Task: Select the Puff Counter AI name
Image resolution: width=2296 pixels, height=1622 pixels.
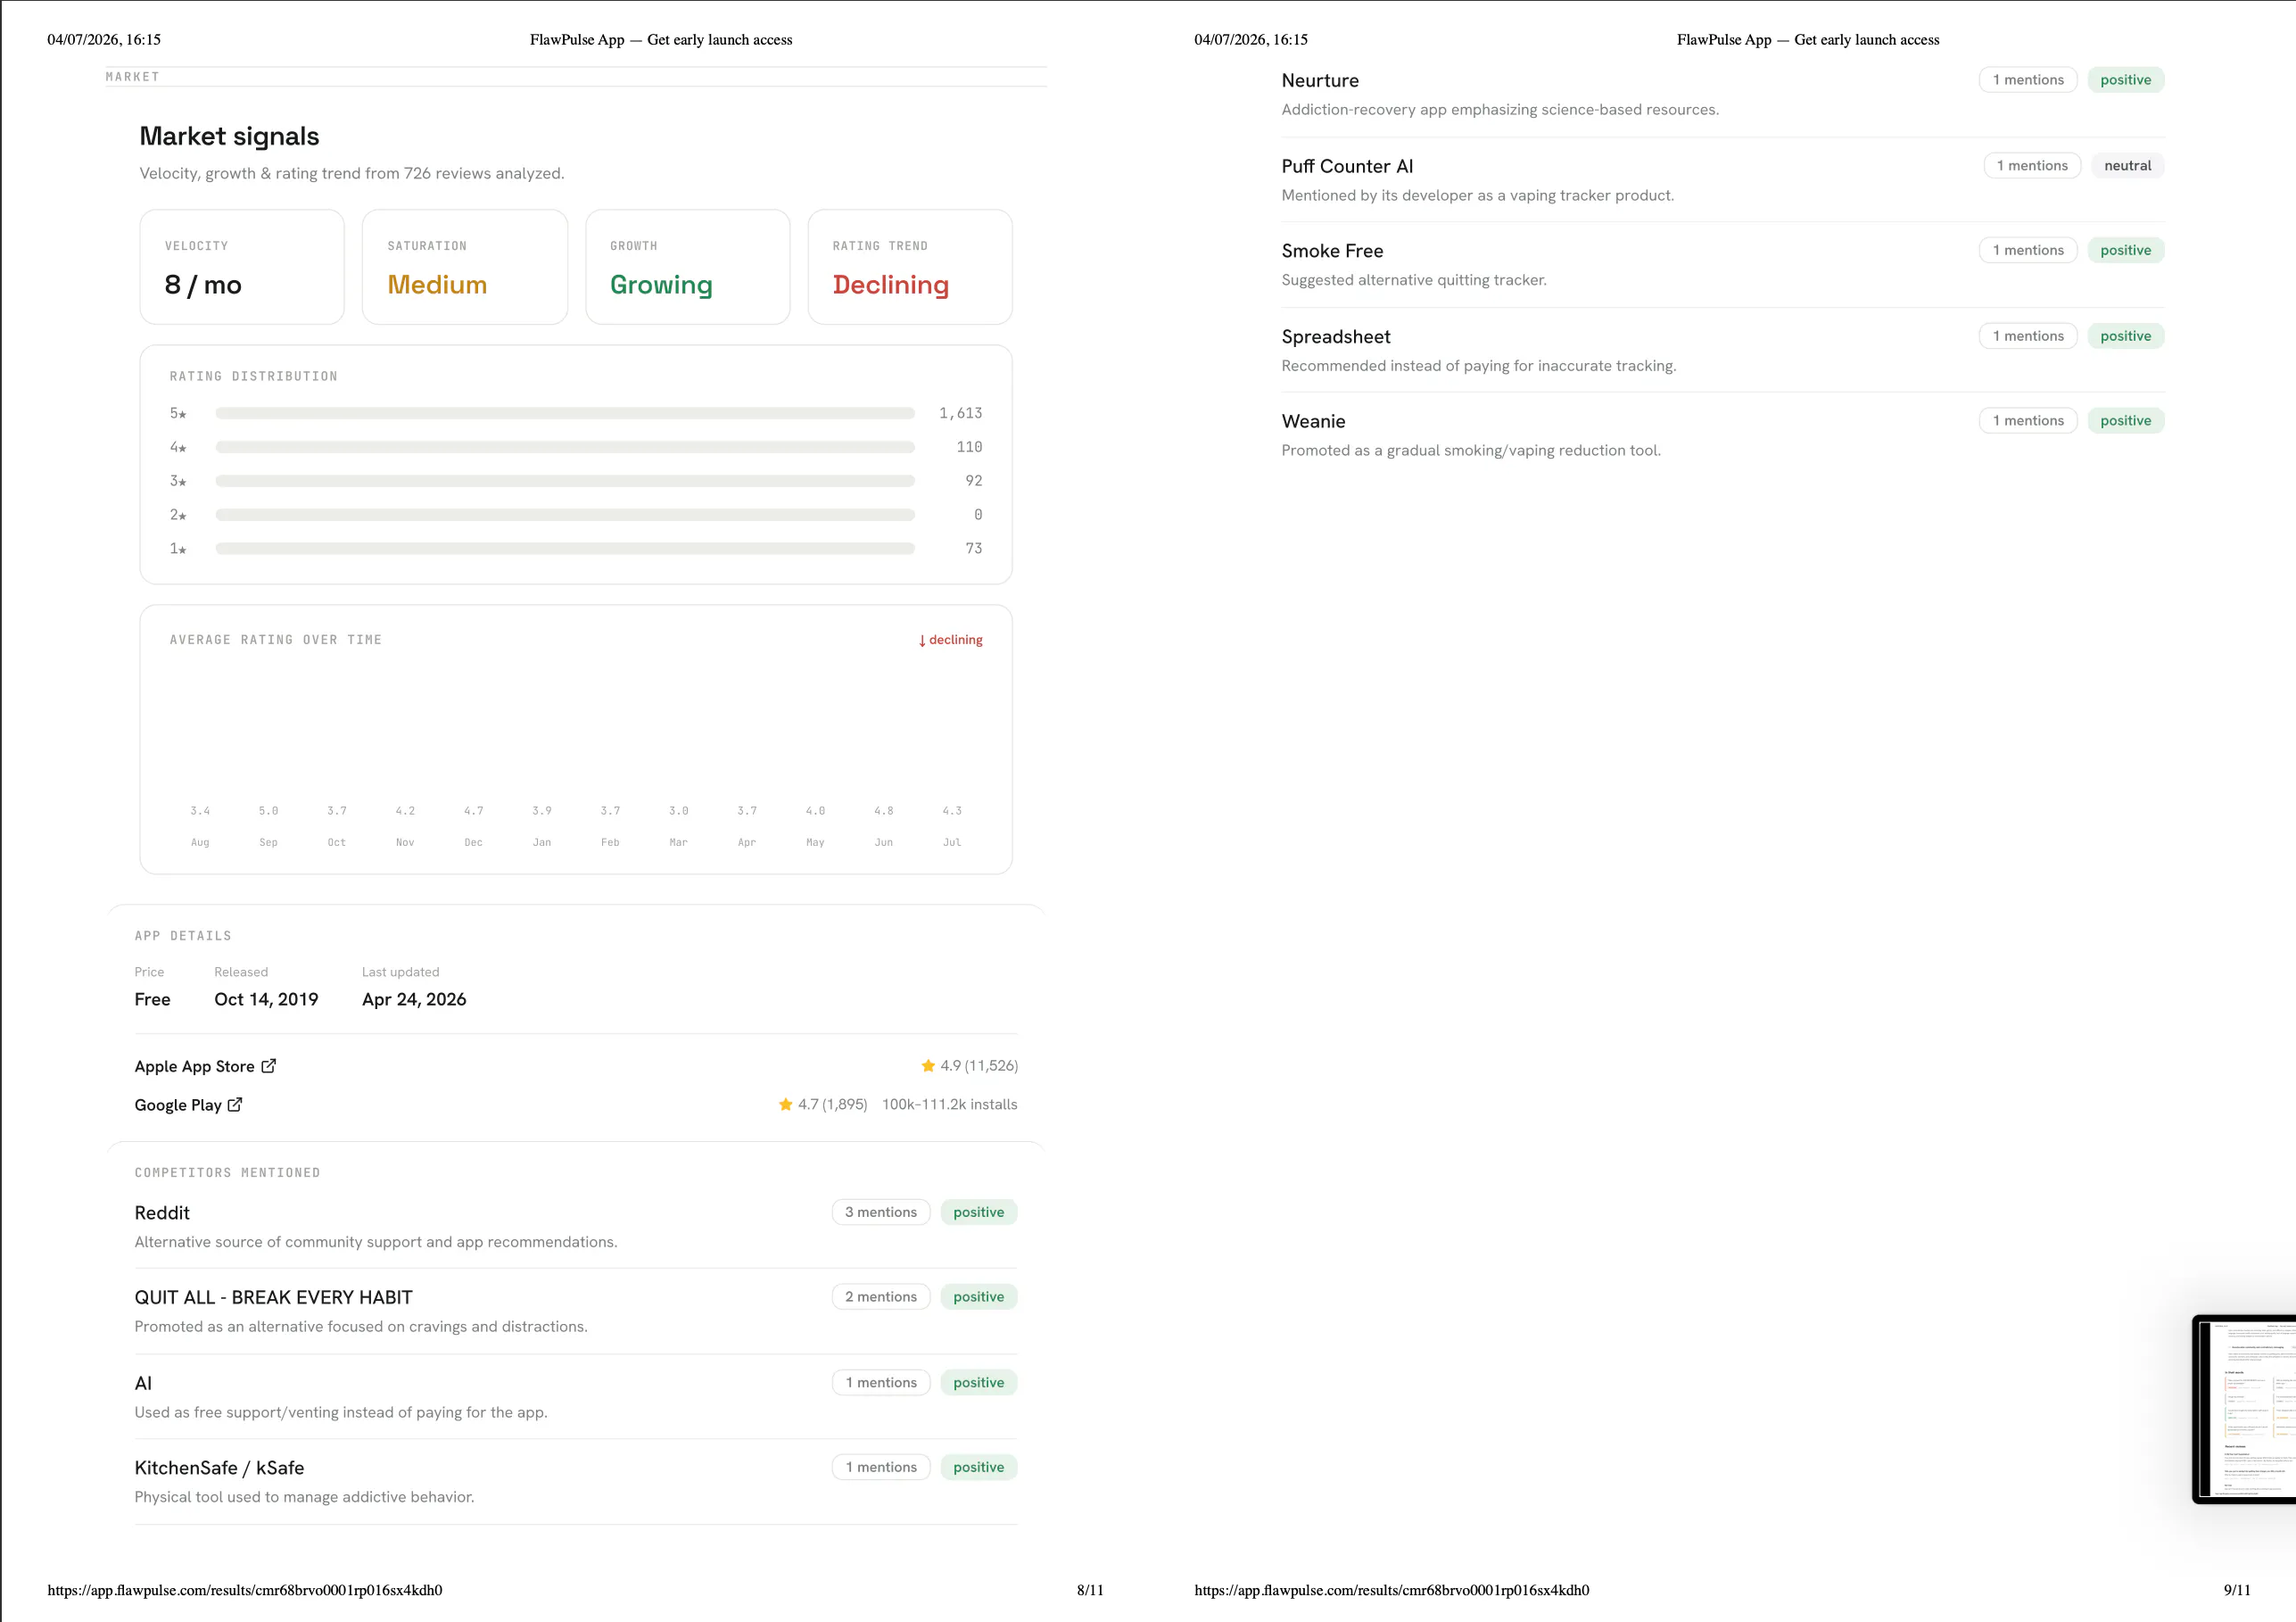Action: coord(1348,166)
